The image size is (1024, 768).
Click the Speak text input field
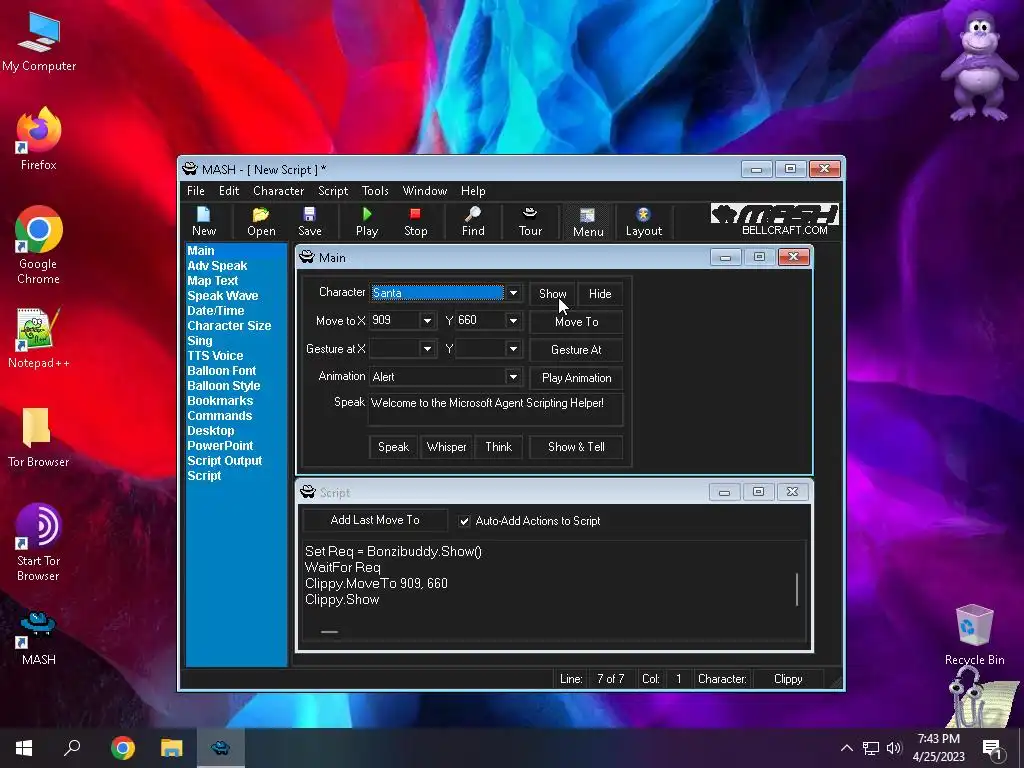(496, 409)
